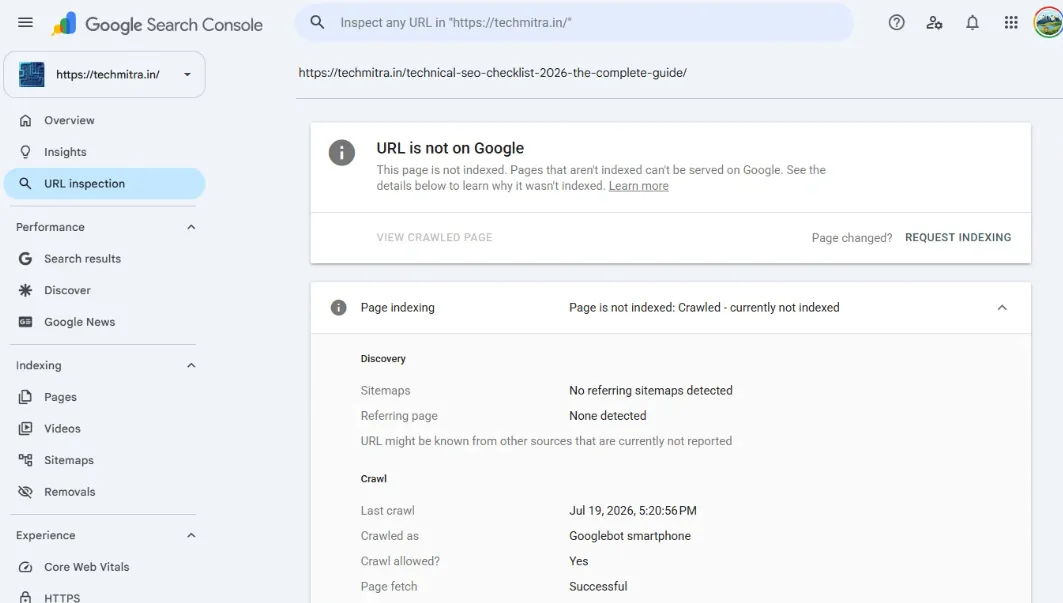Click the Overview home icon
Image resolution: width=1063 pixels, height=603 pixels.
[25, 121]
